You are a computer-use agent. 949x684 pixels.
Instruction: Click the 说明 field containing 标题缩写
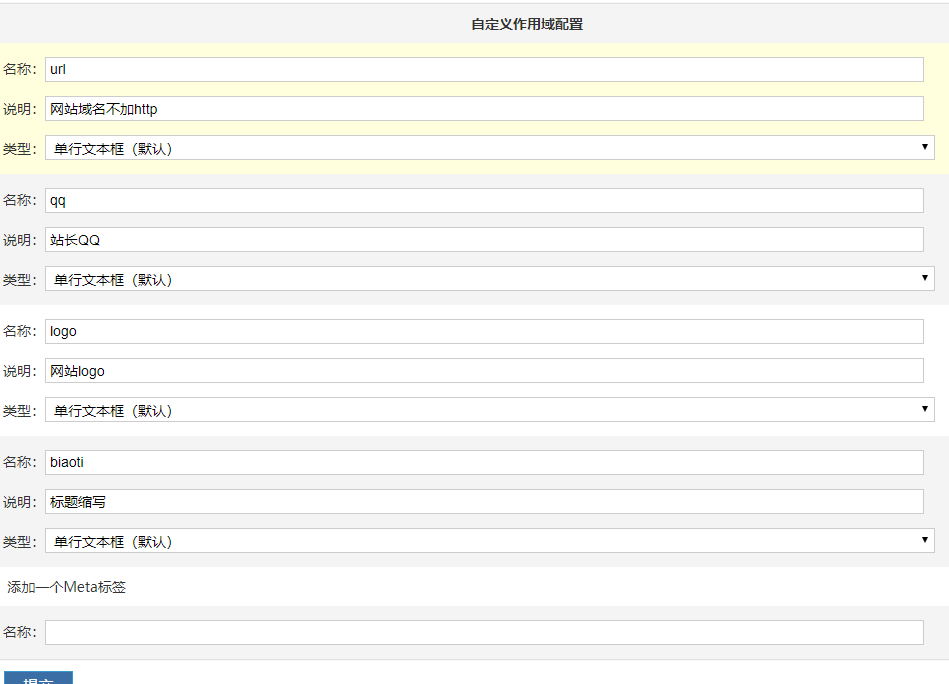[x=400, y=501]
